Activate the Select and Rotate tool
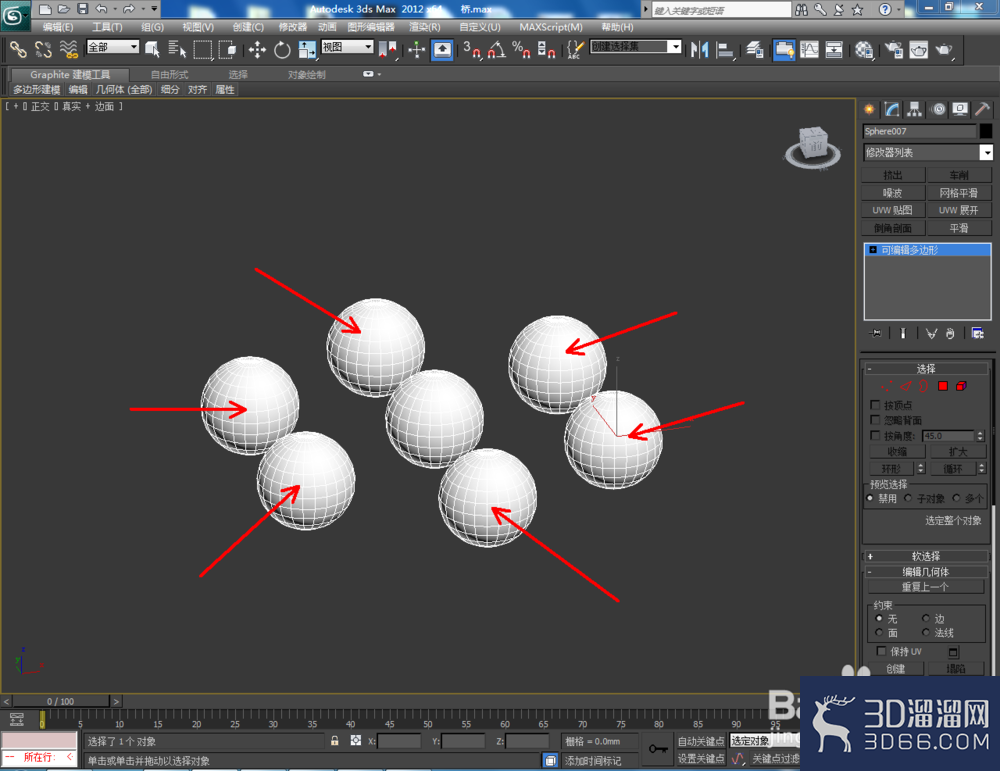The height and width of the screenshot is (771, 1000). [282, 49]
